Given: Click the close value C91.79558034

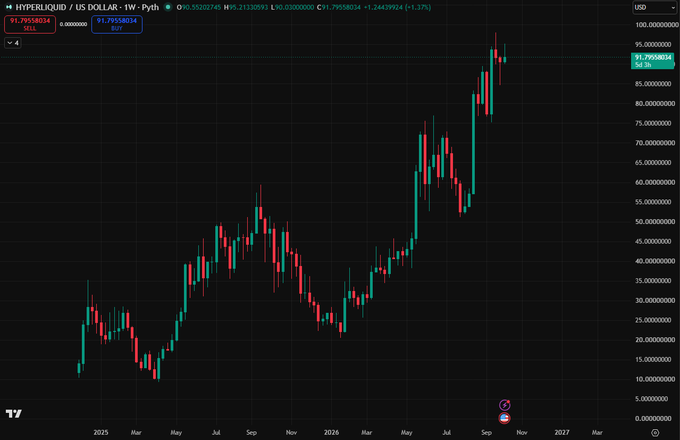Looking at the screenshot, I should pyautogui.click(x=339, y=7).
